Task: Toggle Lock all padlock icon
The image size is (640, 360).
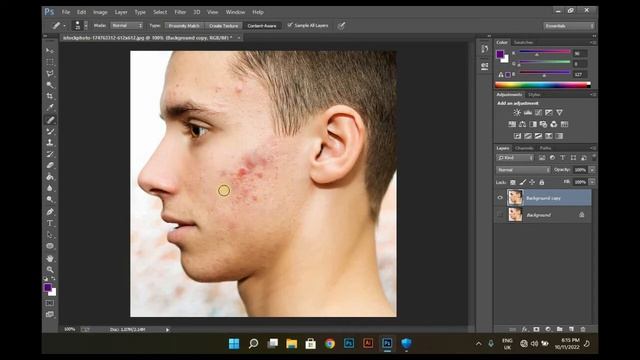Action: pyautogui.click(x=542, y=182)
